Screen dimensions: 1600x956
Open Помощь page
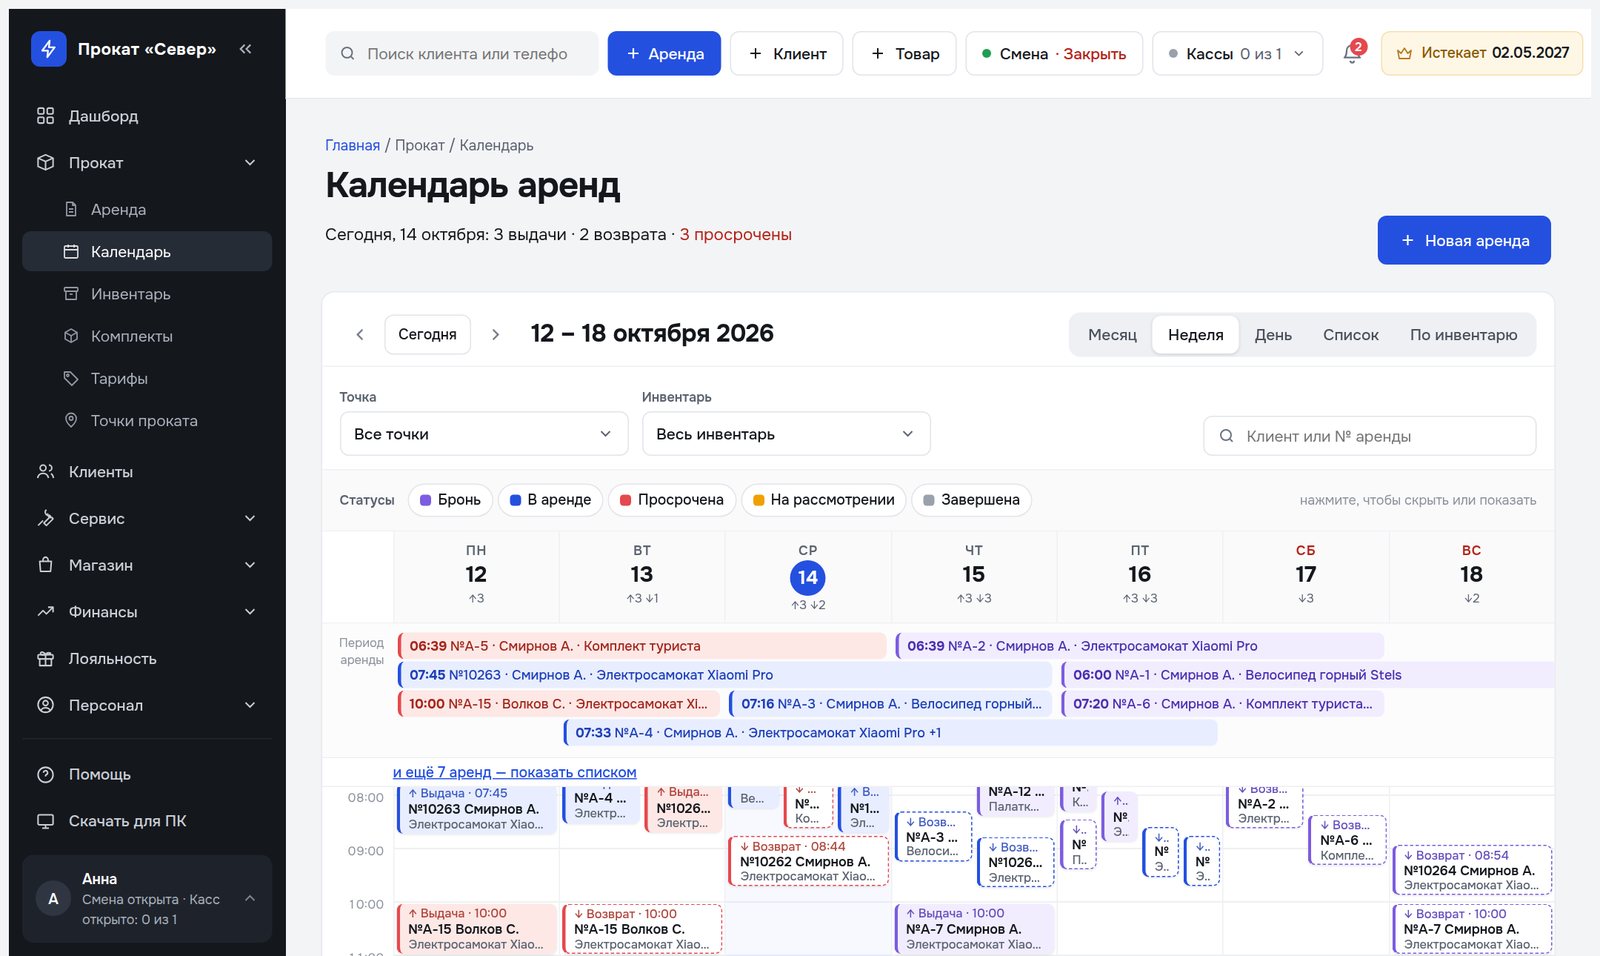[x=147, y=774]
